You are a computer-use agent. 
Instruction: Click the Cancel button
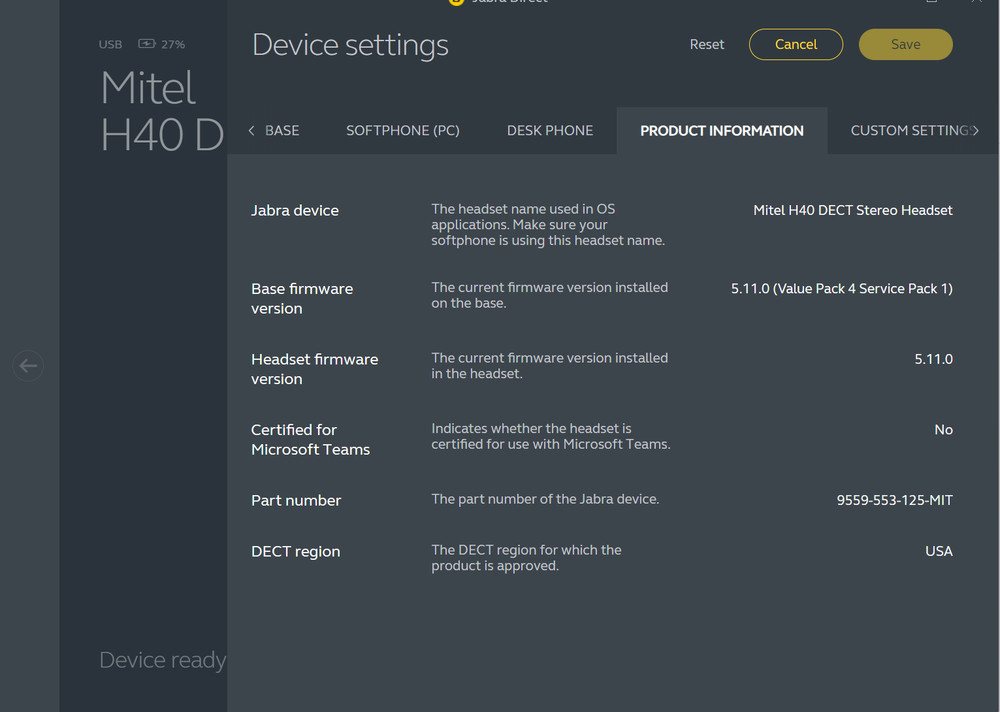tap(796, 44)
